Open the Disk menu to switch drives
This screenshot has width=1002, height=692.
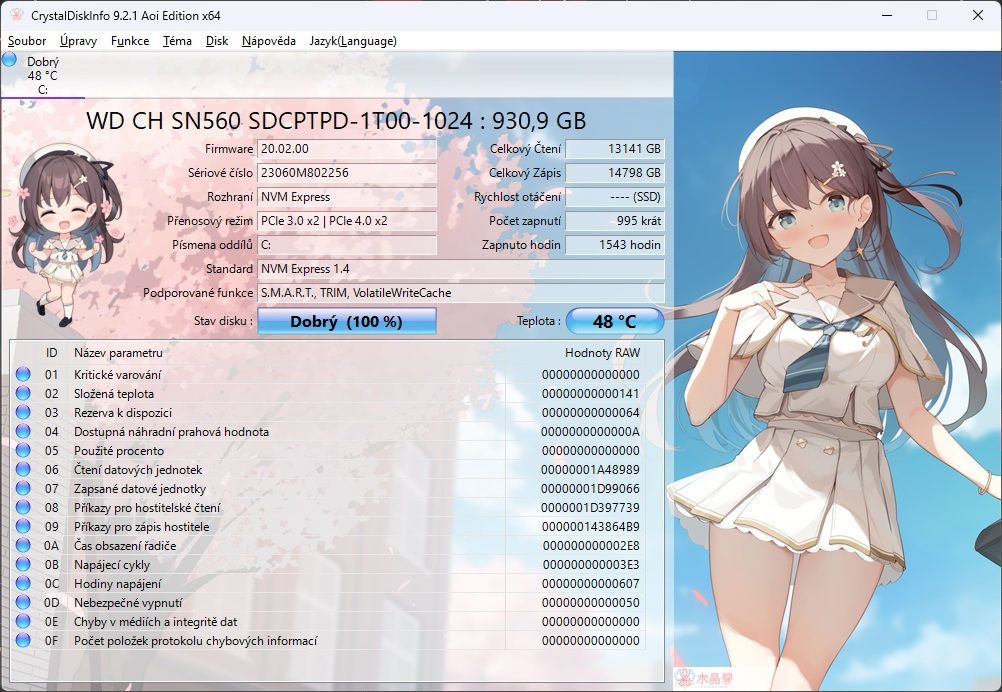(218, 41)
